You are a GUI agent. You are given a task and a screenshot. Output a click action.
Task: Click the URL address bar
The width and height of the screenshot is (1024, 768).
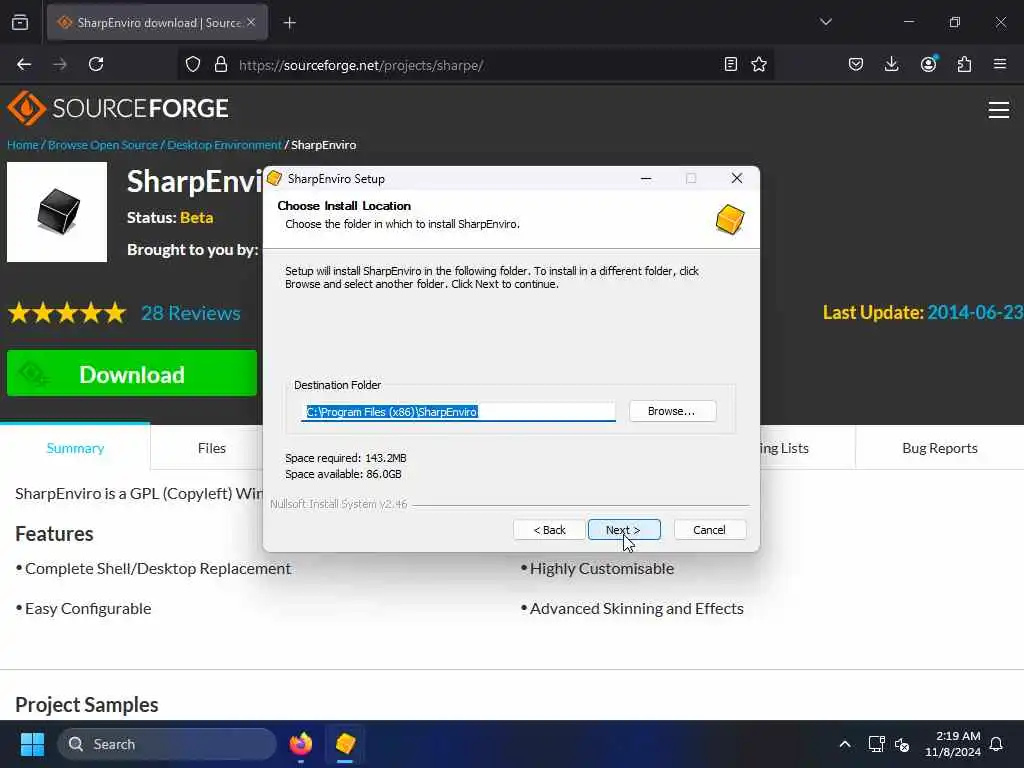[477, 65]
